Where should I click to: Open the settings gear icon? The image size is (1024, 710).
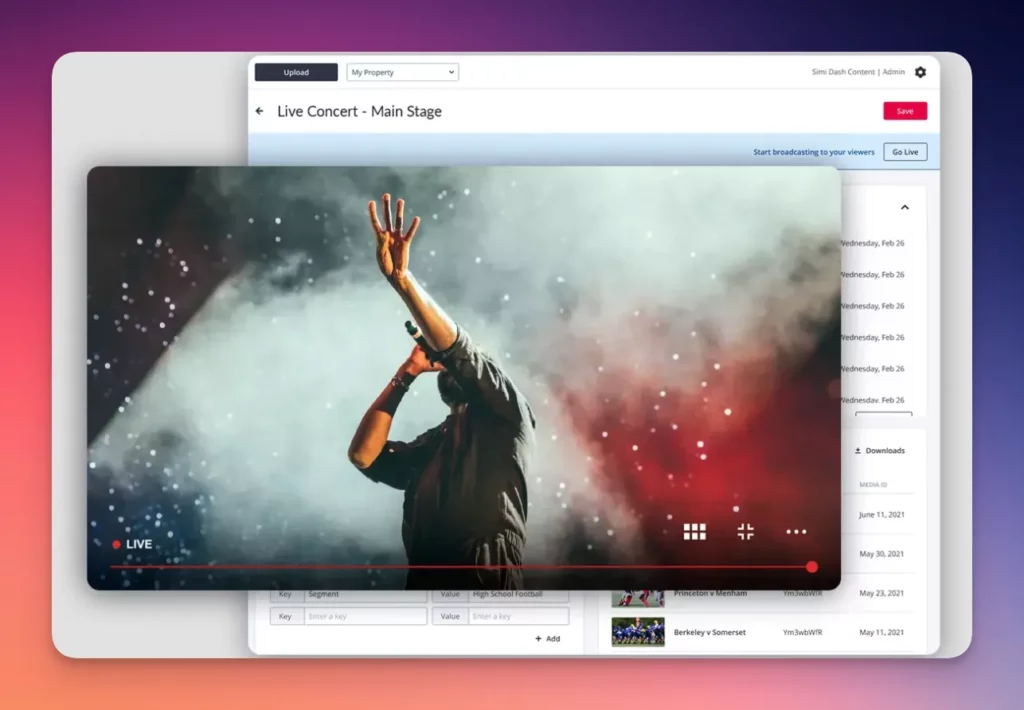[x=920, y=72]
